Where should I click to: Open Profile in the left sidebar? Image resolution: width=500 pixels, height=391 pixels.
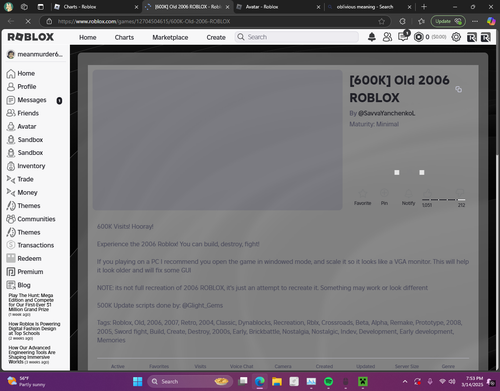click(22, 87)
